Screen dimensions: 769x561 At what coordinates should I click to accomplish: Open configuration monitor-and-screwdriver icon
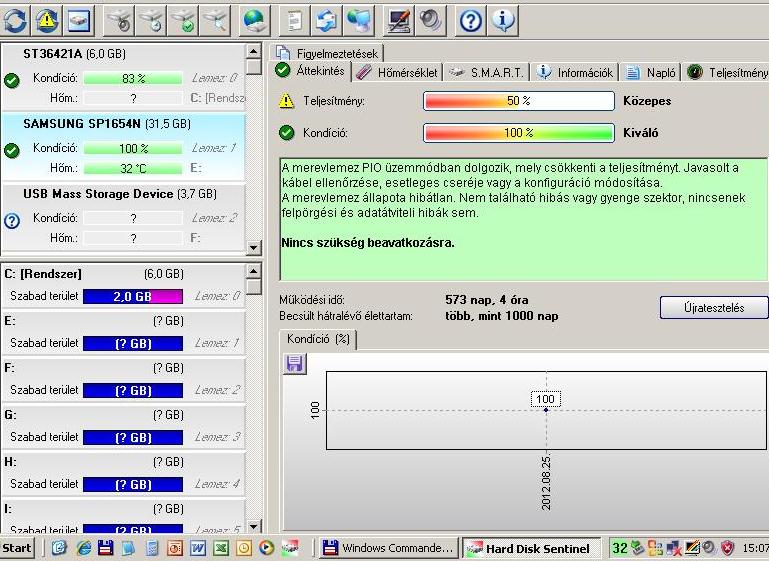(398, 20)
